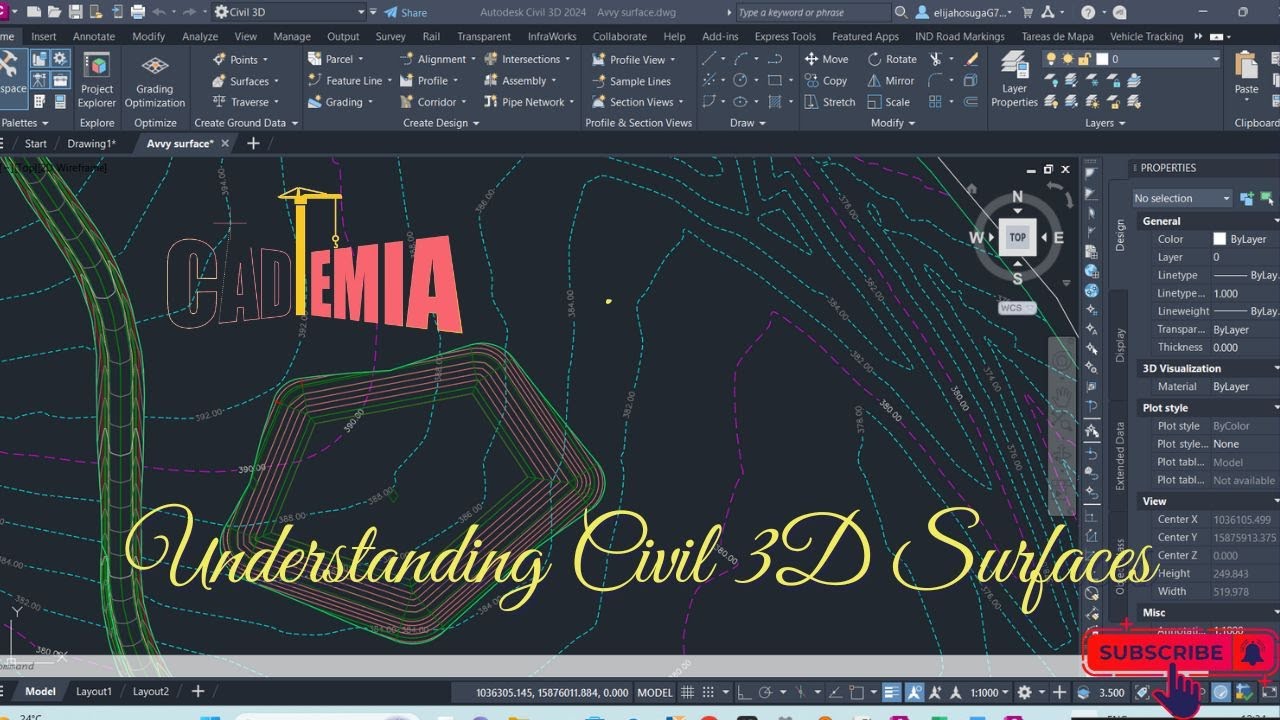Open the elijahosugaG7 account menu
Viewport: 1280px width, 720px height.
coord(962,12)
